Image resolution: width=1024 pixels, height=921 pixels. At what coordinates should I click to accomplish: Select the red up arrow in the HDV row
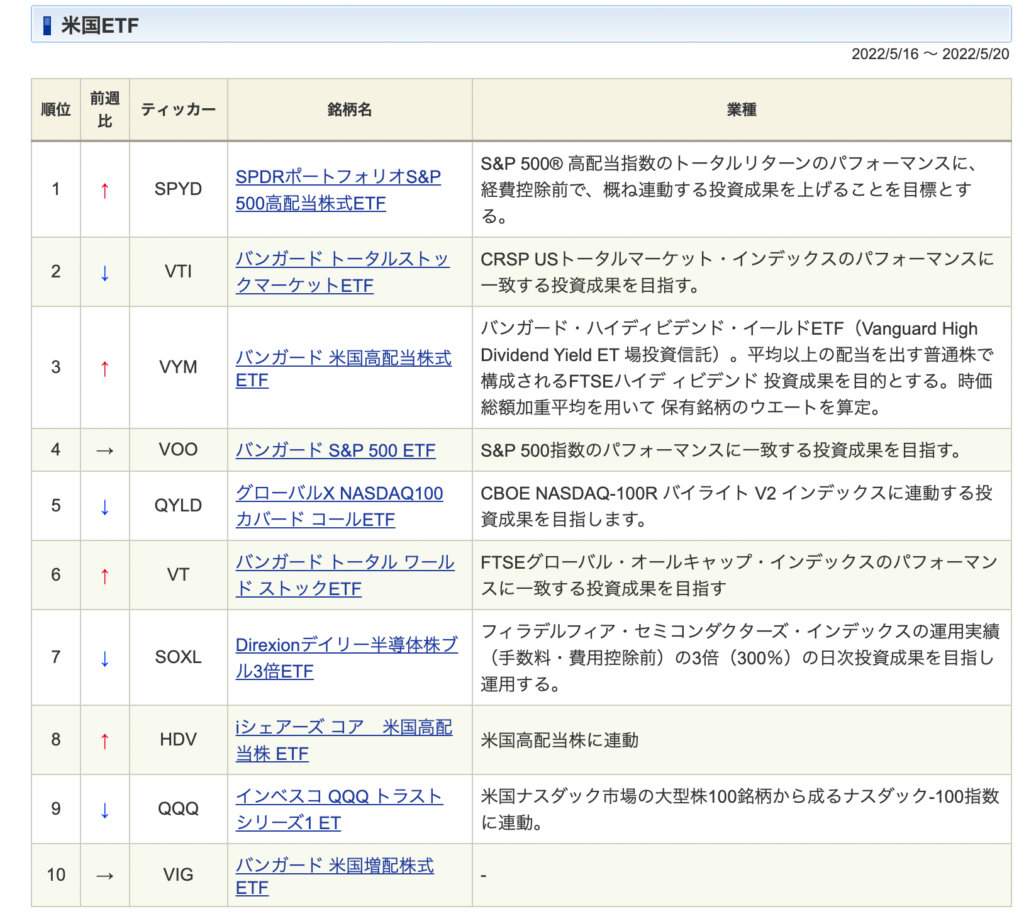click(104, 741)
